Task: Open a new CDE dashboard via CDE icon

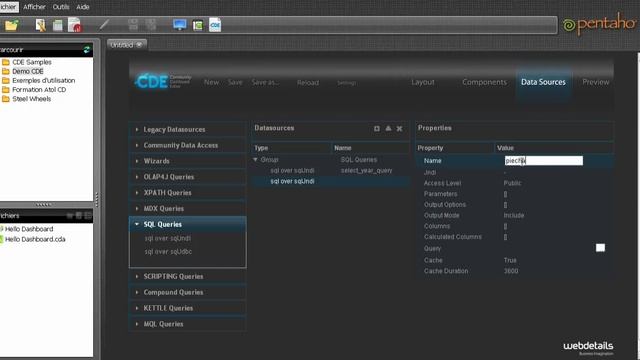Action: (x=215, y=25)
